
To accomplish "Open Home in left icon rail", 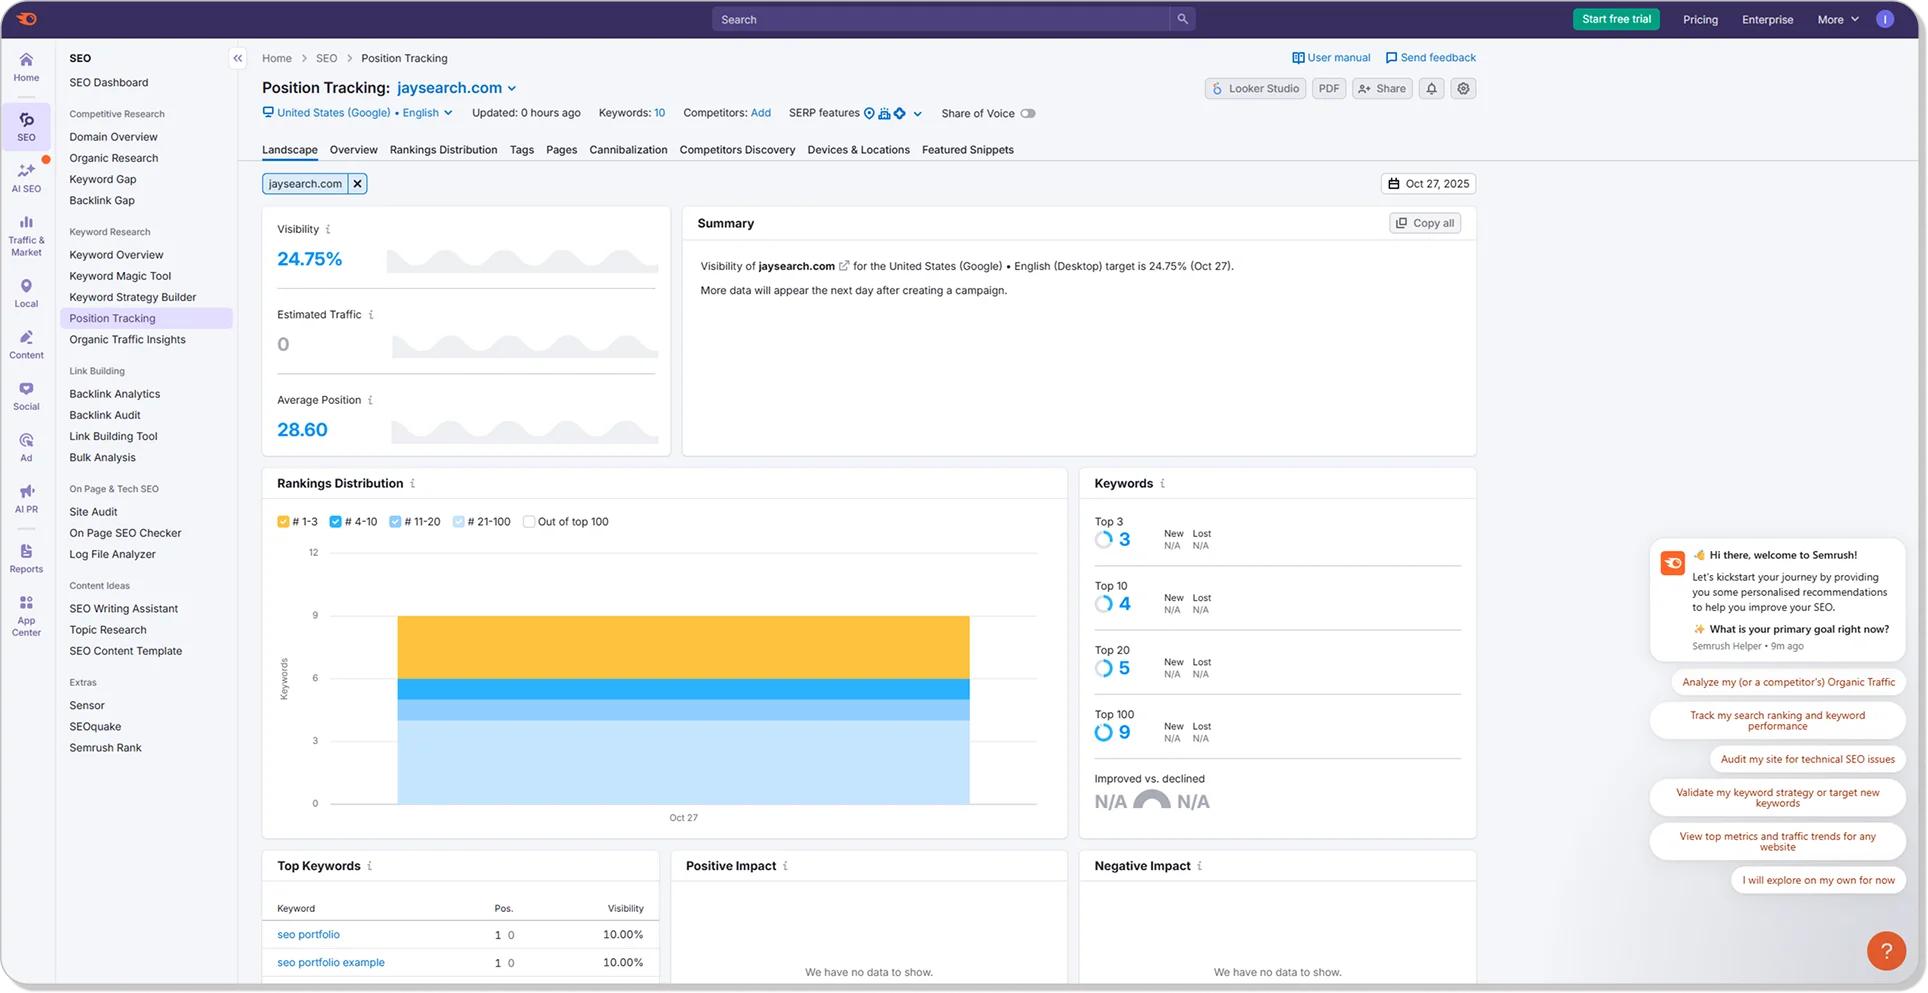I will (26, 67).
